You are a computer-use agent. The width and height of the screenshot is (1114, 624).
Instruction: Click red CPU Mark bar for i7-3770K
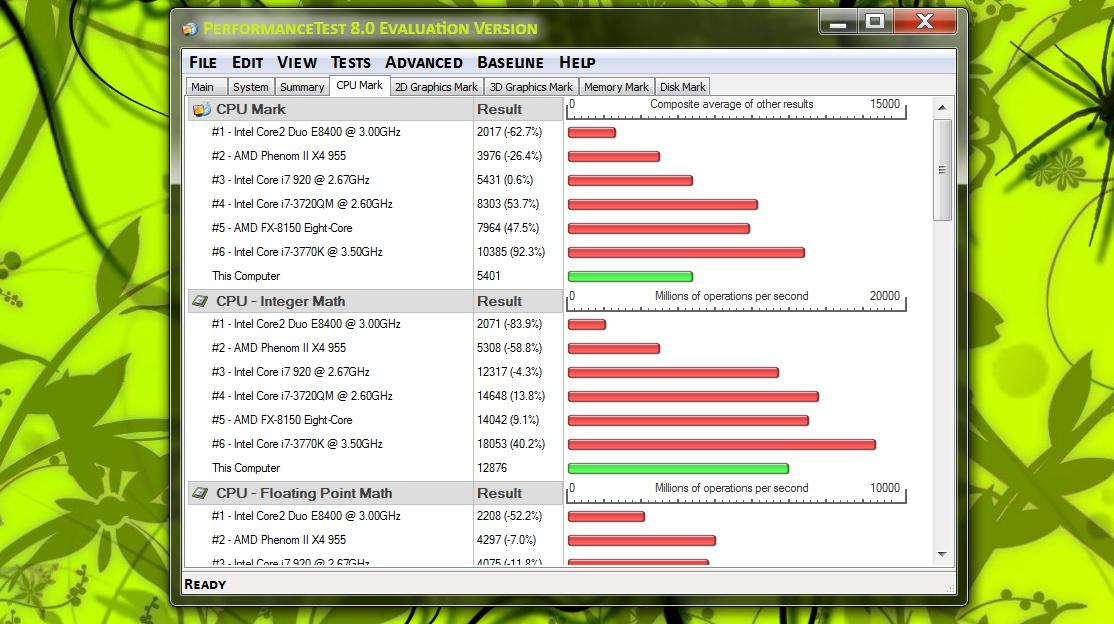pyautogui.click(x=686, y=252)
